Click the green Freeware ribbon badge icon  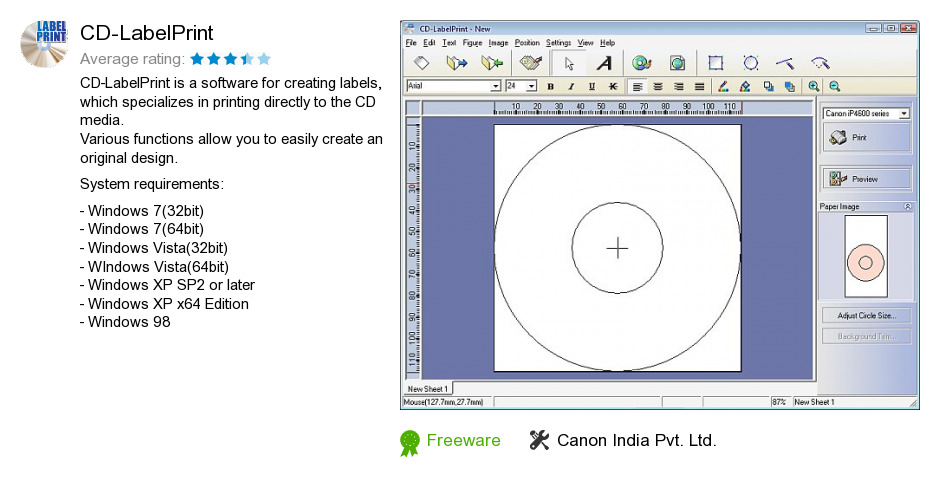tap(410, 443)
